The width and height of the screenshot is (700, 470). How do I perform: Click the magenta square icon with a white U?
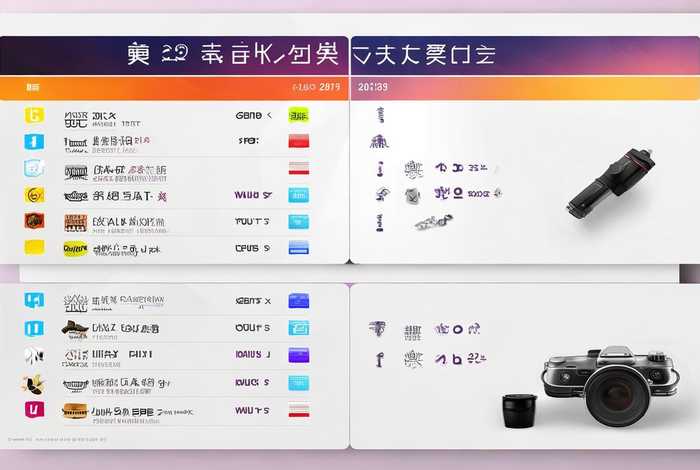(x=34, y=409)
